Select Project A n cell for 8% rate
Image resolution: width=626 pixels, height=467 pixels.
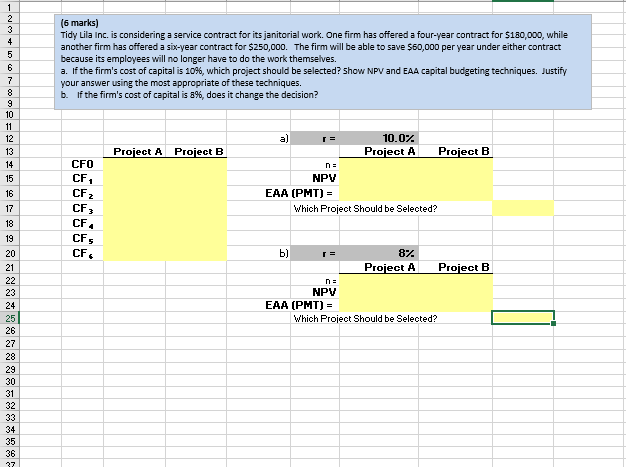coord(379,280)
